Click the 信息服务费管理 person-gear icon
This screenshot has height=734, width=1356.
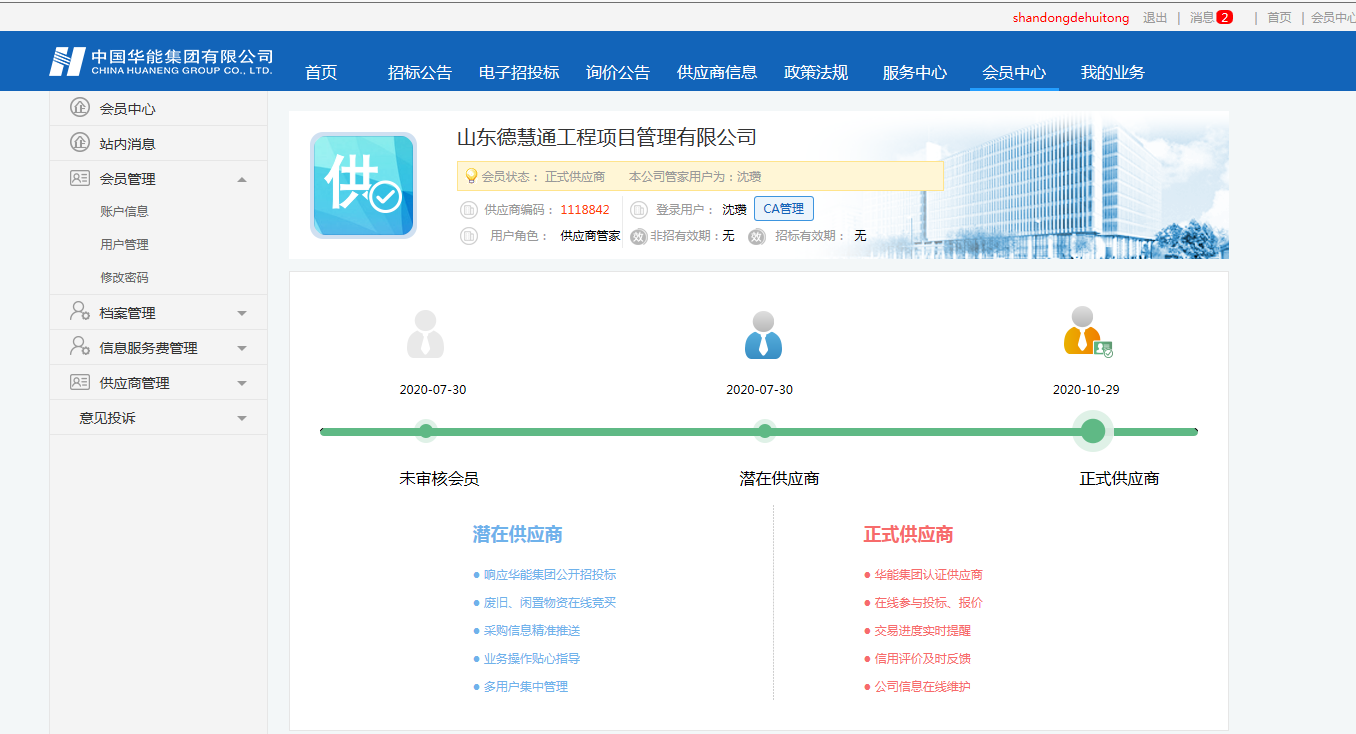(80, 347)
